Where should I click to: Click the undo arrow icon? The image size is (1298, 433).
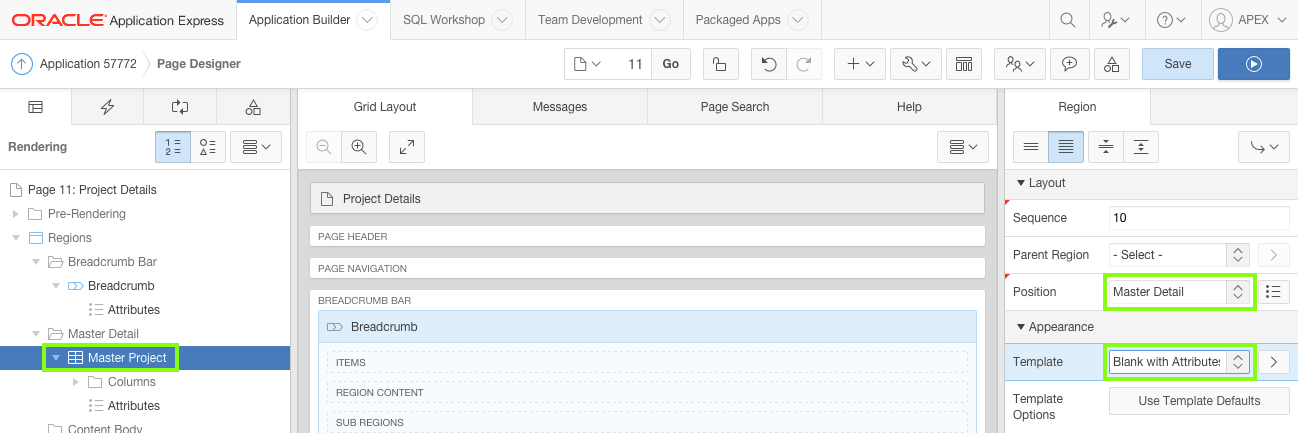point(768,64)
